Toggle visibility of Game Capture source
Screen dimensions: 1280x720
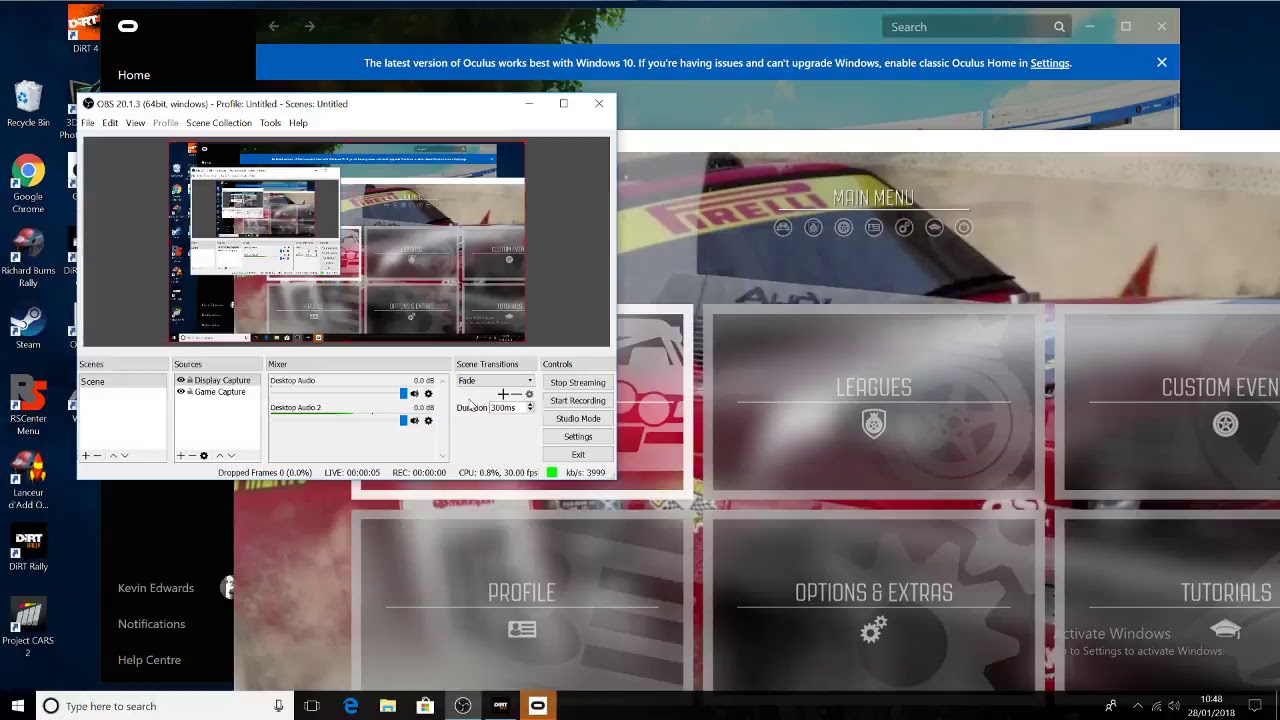point(181,392)
